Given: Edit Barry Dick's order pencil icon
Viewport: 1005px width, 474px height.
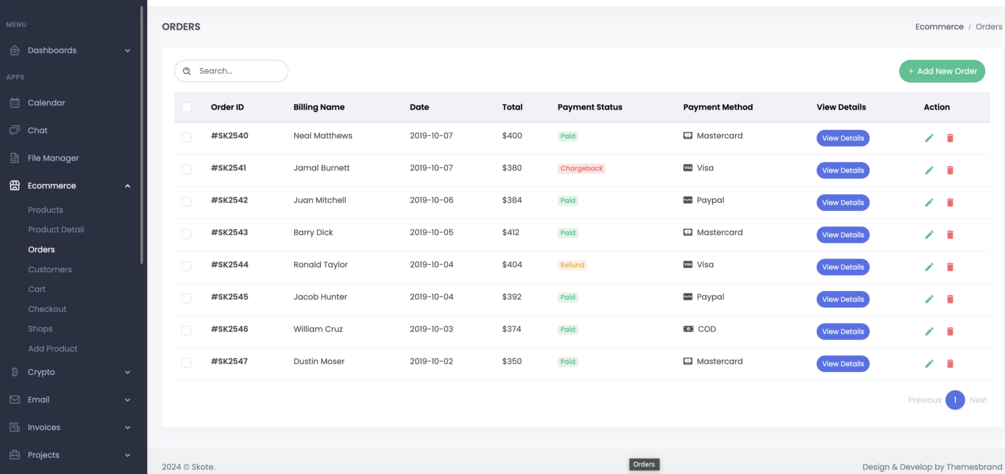Looking at the screenshot, I should [929, 234].
